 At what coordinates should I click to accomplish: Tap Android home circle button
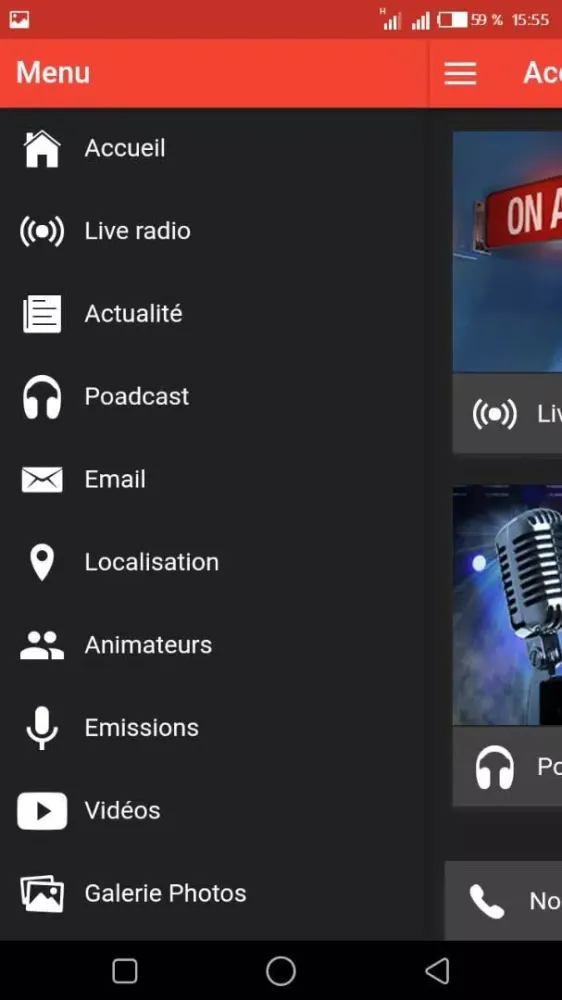281,971
